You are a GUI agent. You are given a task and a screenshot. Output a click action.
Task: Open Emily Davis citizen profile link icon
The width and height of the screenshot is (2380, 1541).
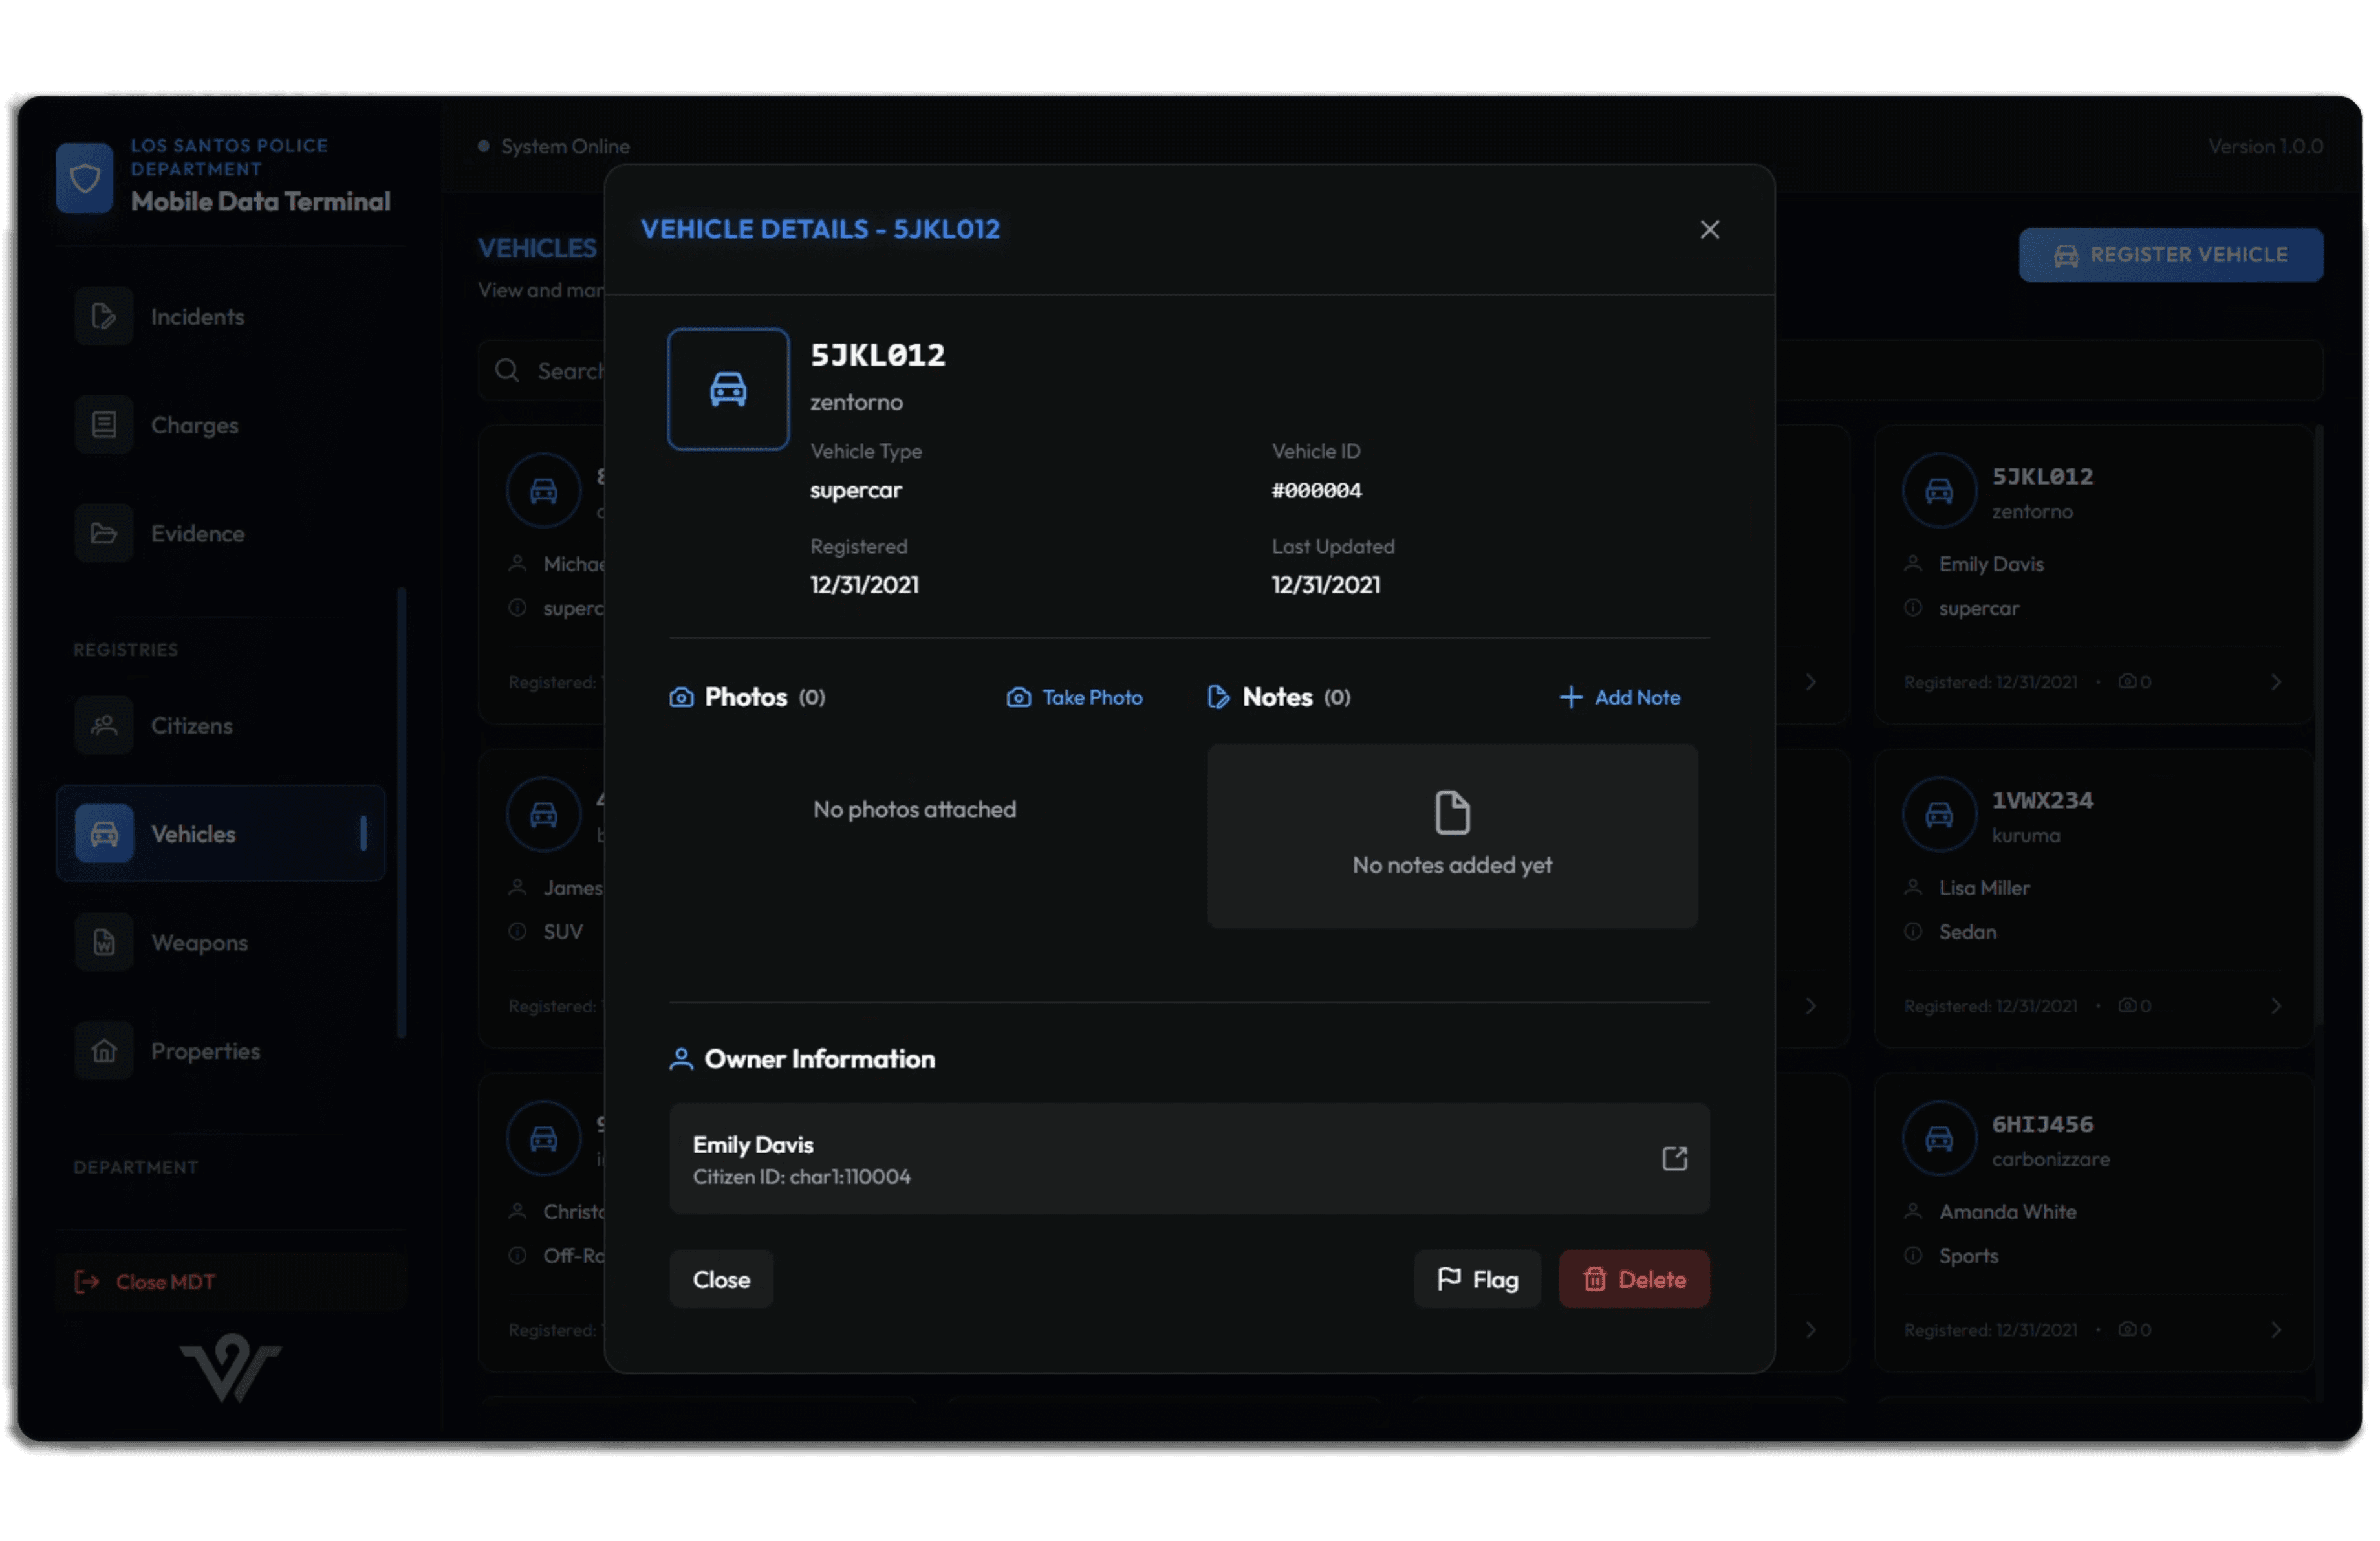pyautogui.click(x=1674, y=1158)
